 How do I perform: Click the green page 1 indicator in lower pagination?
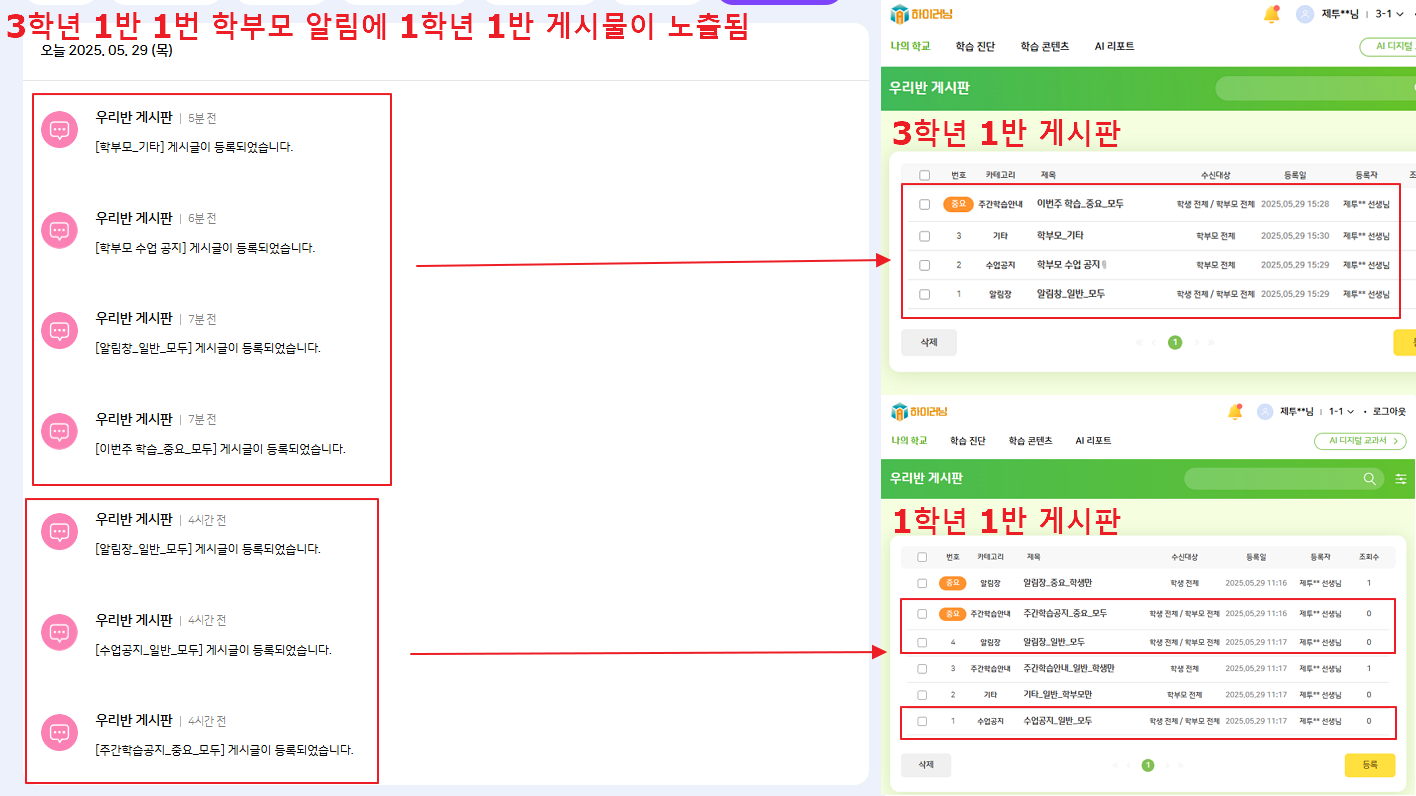[x=1148, y=765]
